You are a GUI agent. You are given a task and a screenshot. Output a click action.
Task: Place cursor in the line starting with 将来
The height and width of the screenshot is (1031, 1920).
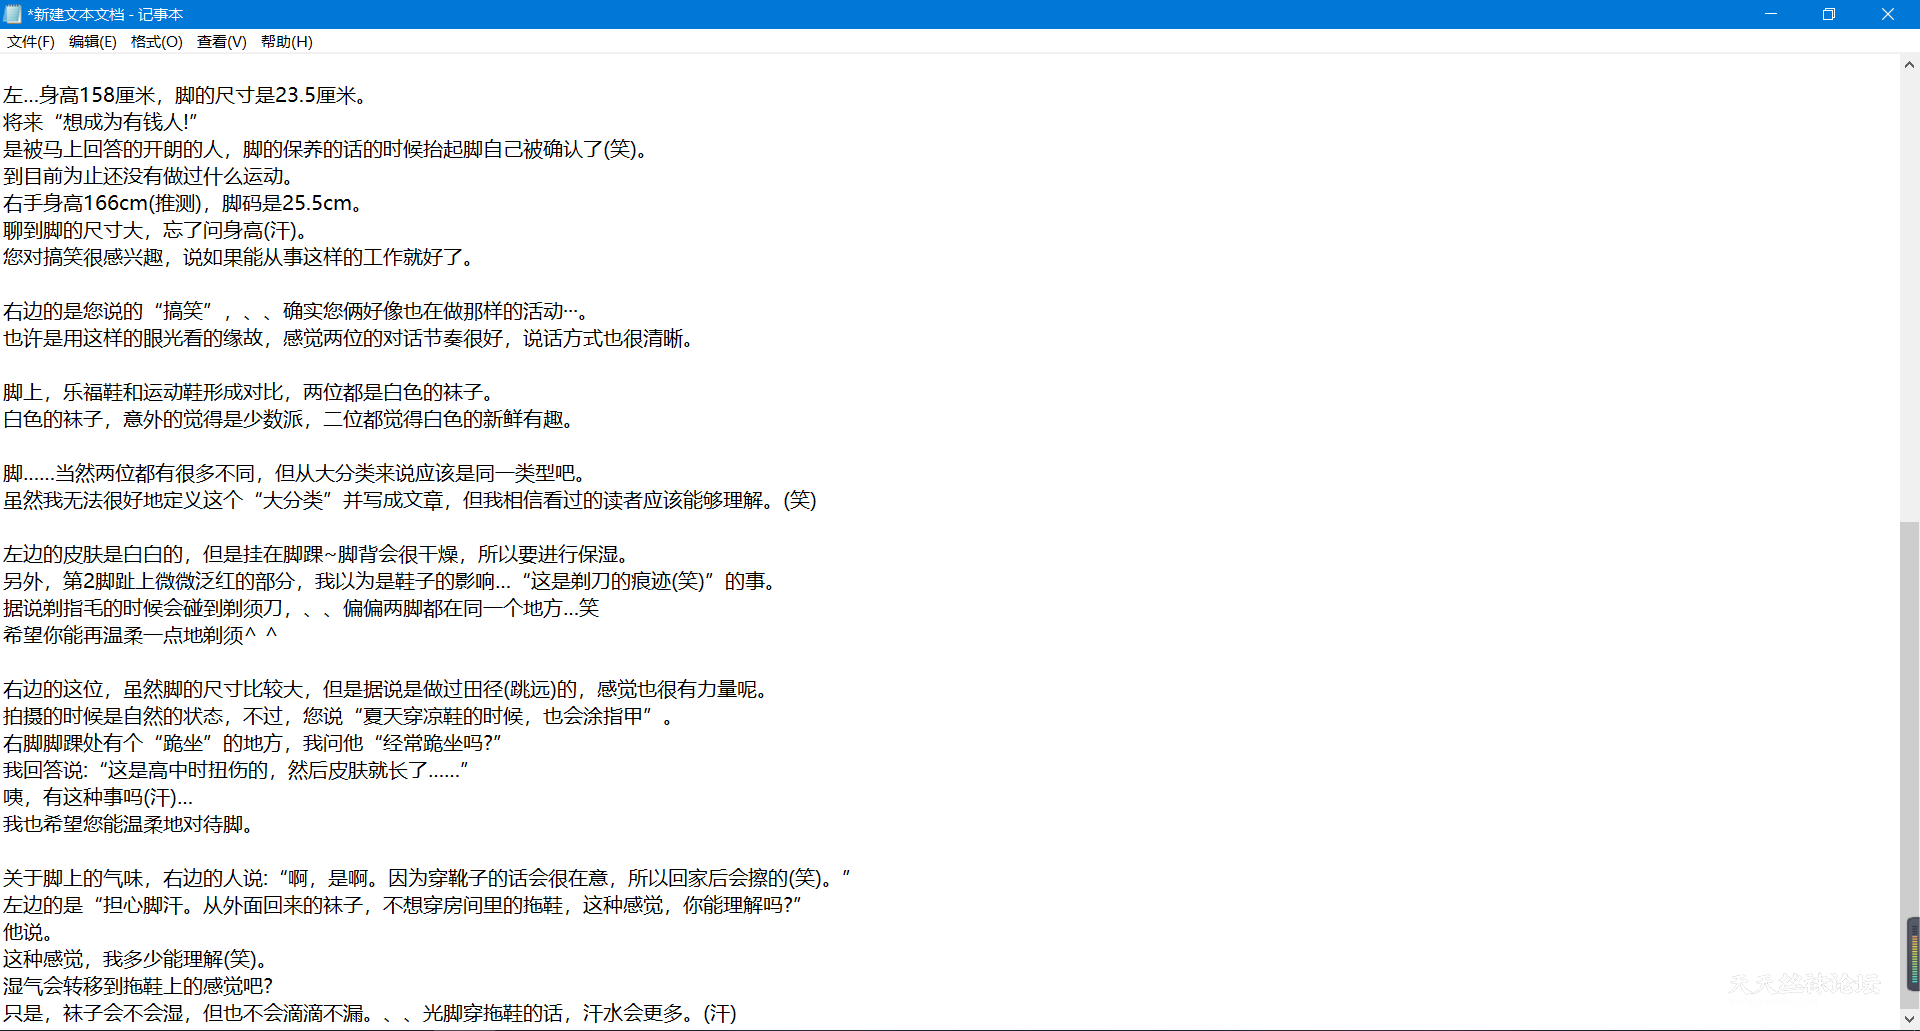tap(100, 122)
